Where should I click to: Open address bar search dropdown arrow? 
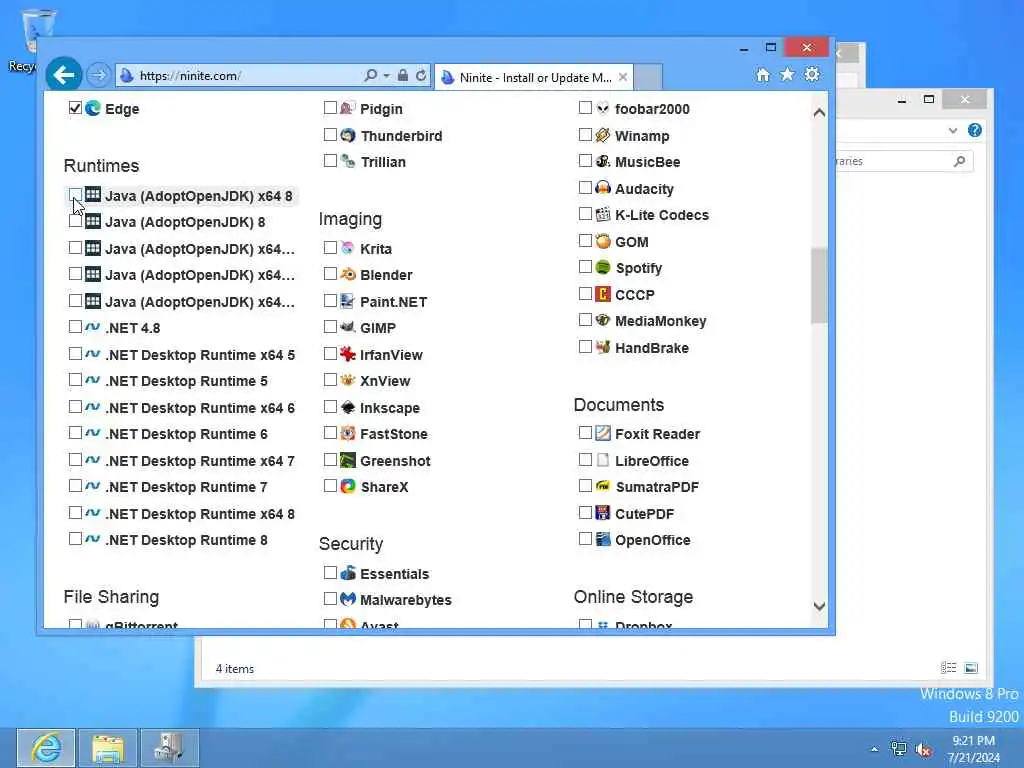pos(387,76)
